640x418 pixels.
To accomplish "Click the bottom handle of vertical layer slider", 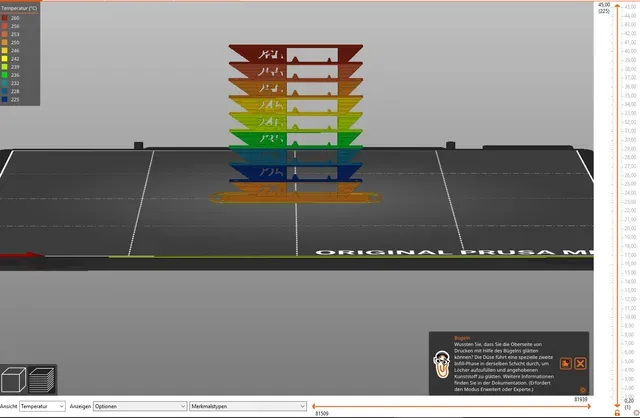I will tap(617, 405).
